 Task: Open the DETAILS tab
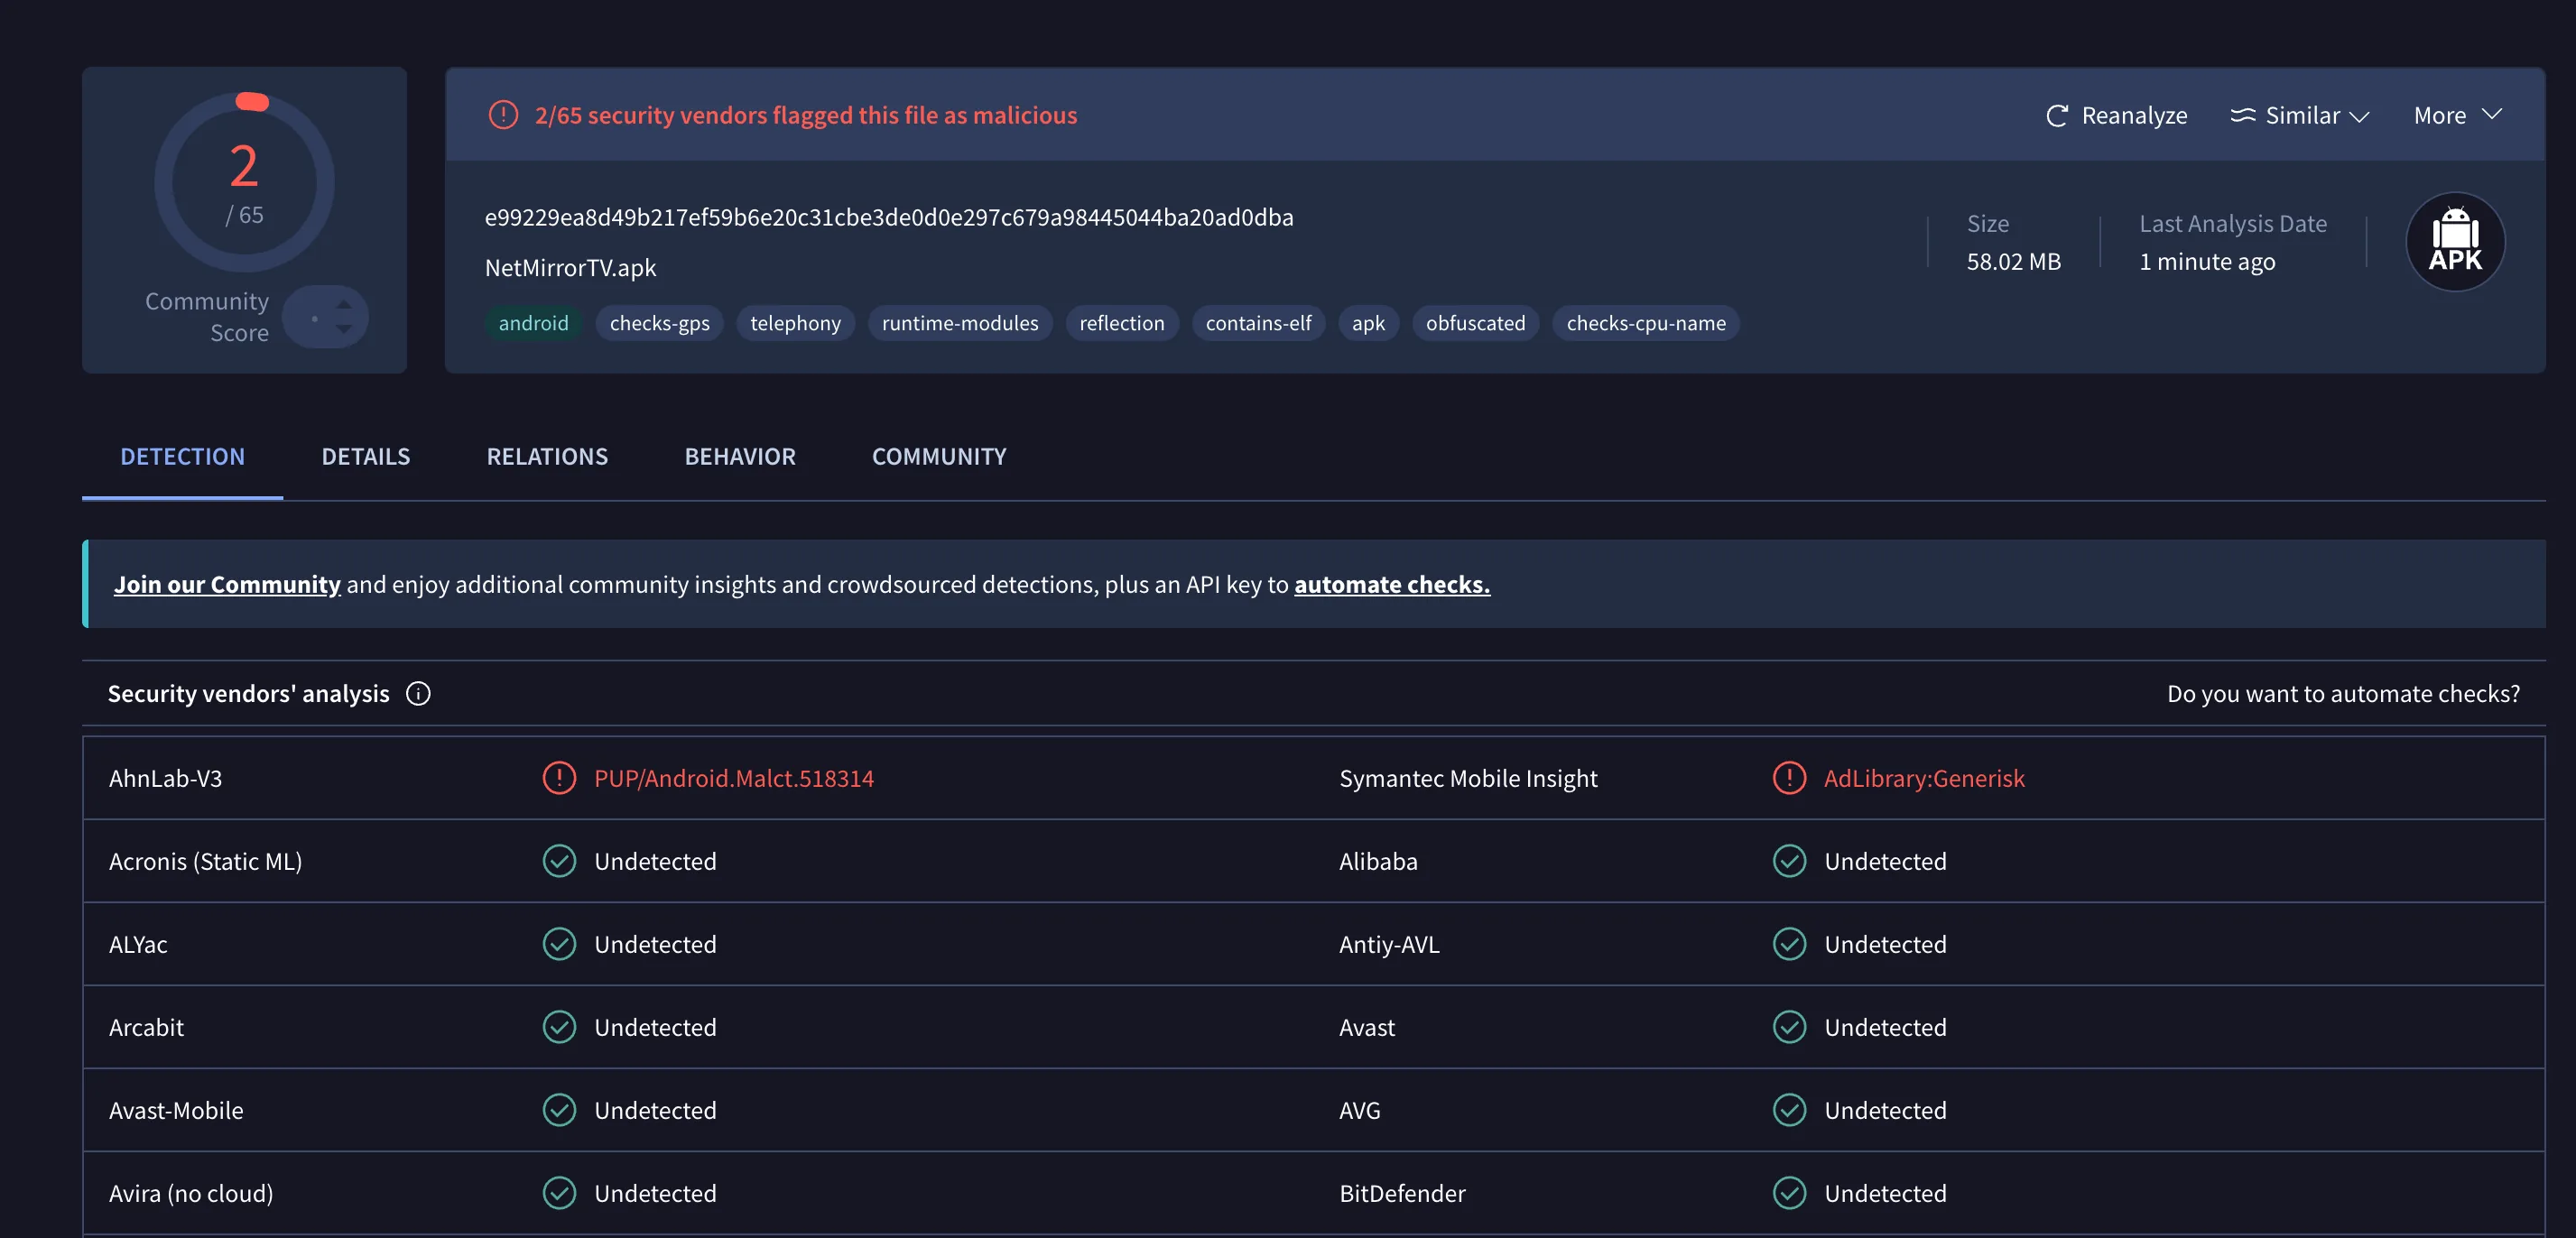point(366,456)
